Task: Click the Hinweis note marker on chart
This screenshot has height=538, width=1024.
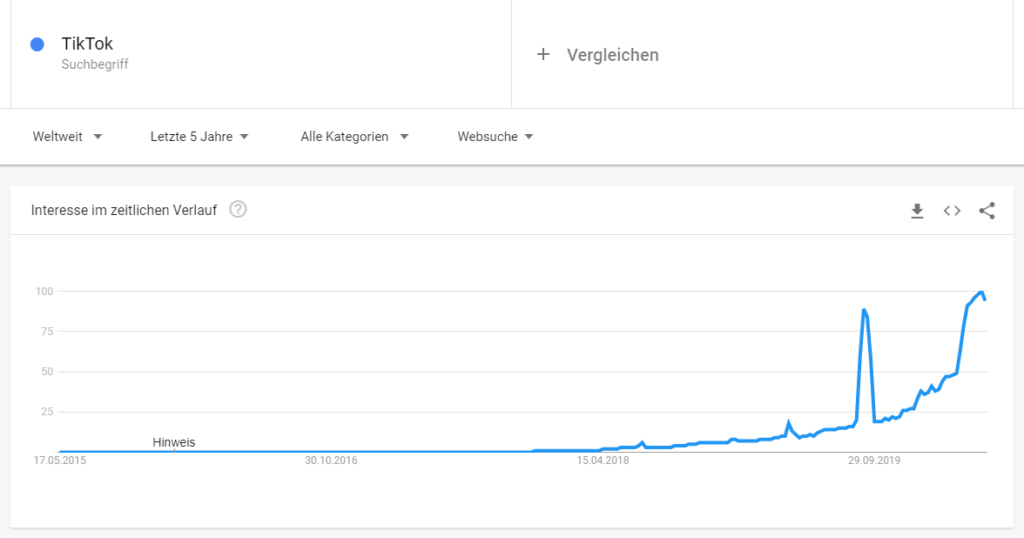Action: 174,442
